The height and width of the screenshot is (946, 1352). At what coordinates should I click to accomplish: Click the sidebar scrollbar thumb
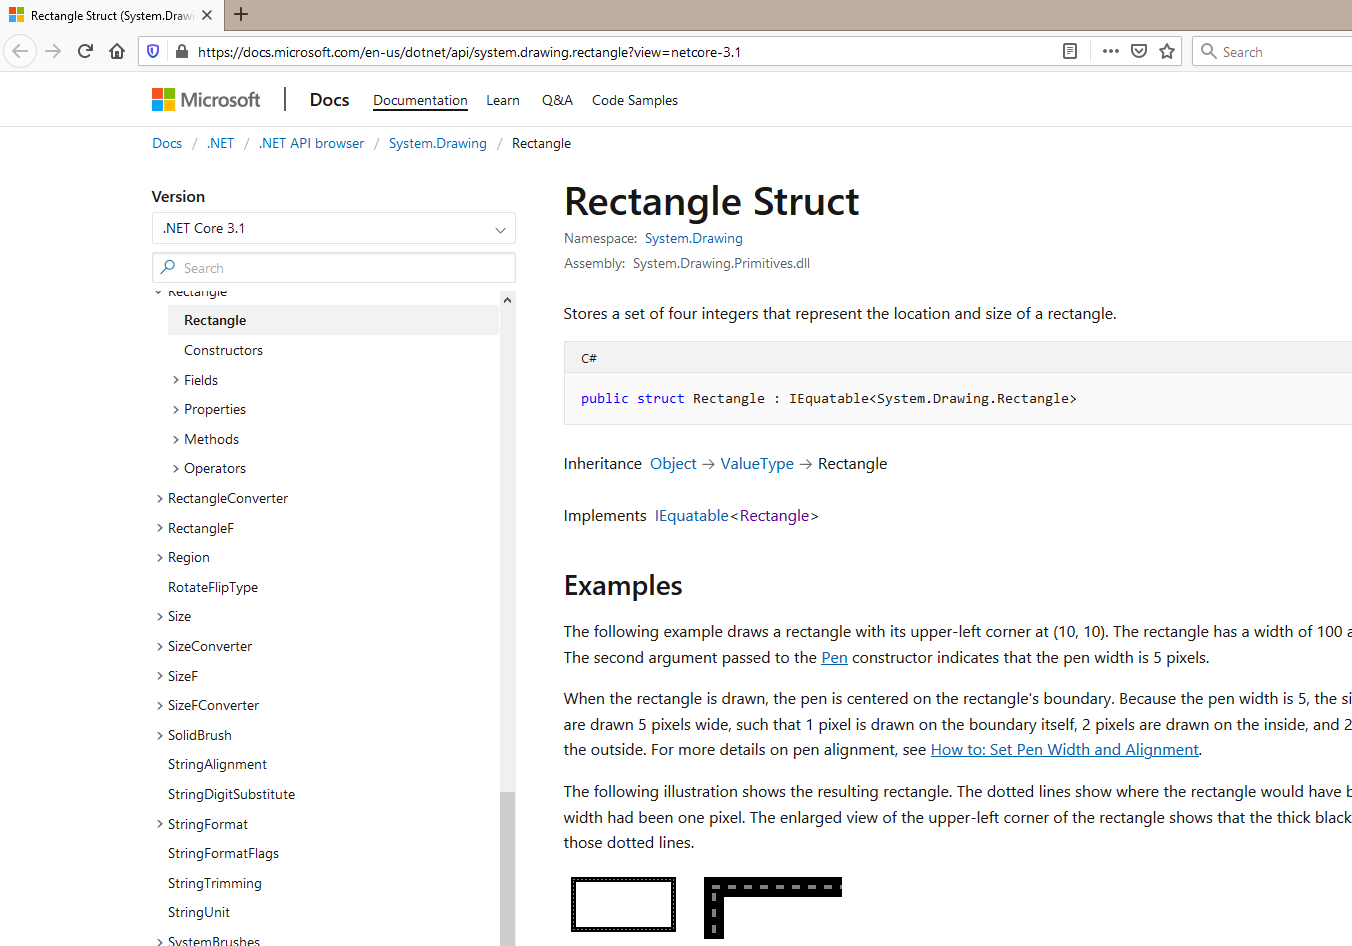click(x=507, y=868)
